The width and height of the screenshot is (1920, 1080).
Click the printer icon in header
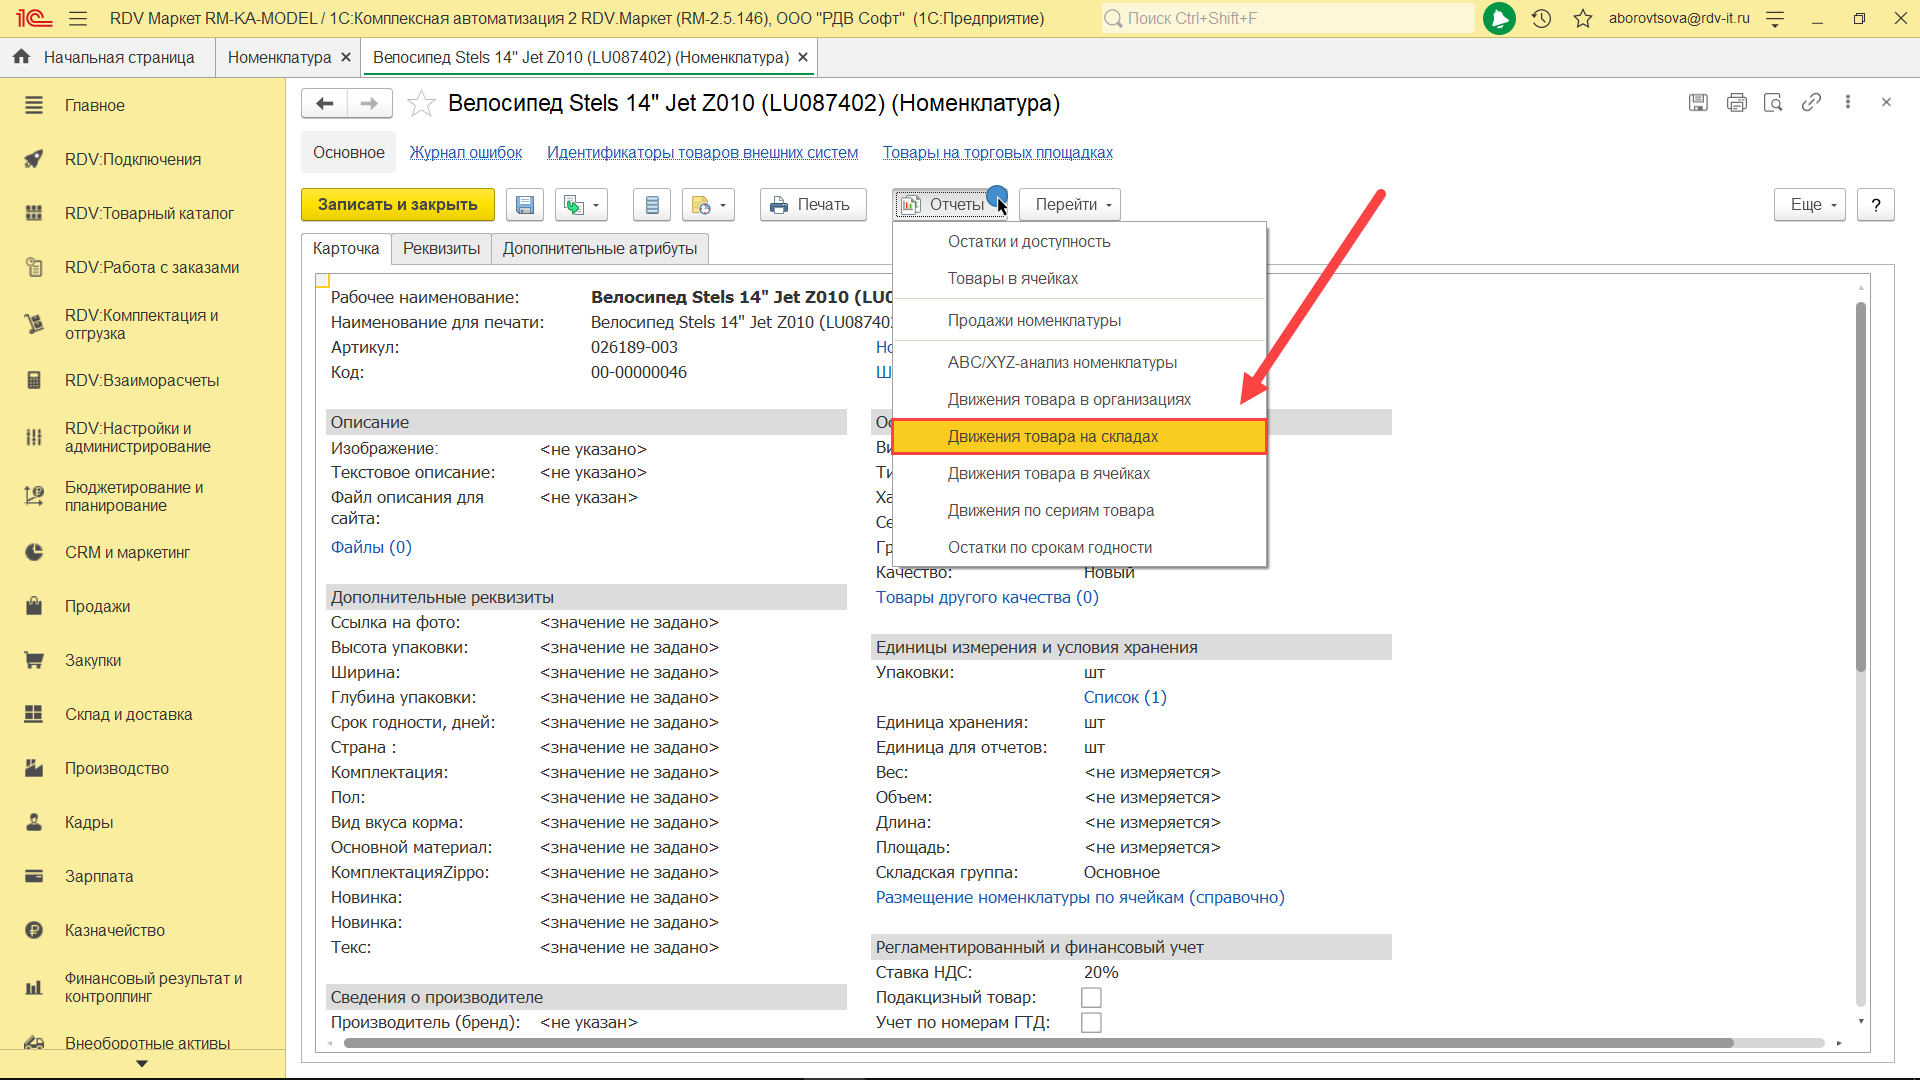point(1736,102)
